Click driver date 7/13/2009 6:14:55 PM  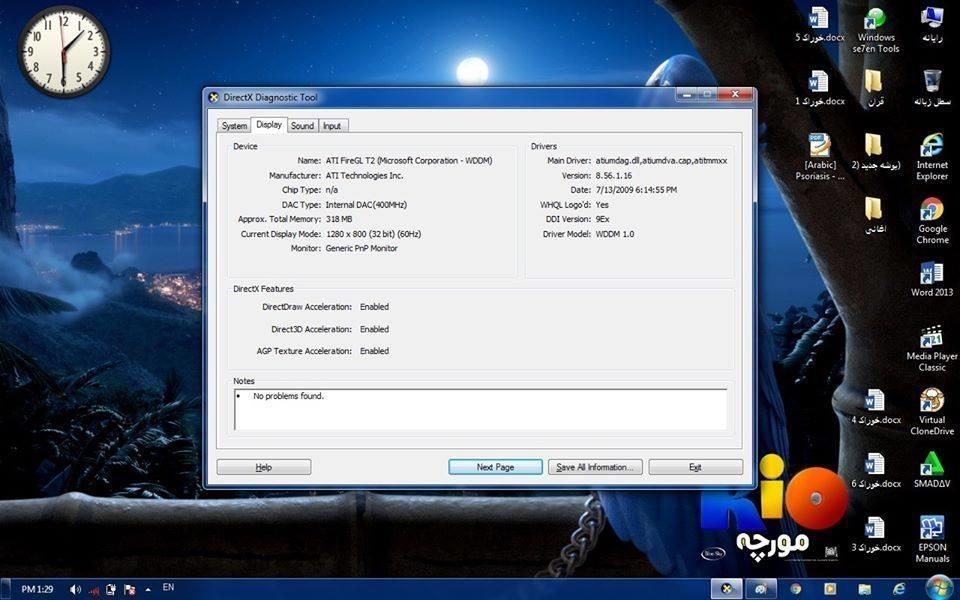(x=636, y=190)
